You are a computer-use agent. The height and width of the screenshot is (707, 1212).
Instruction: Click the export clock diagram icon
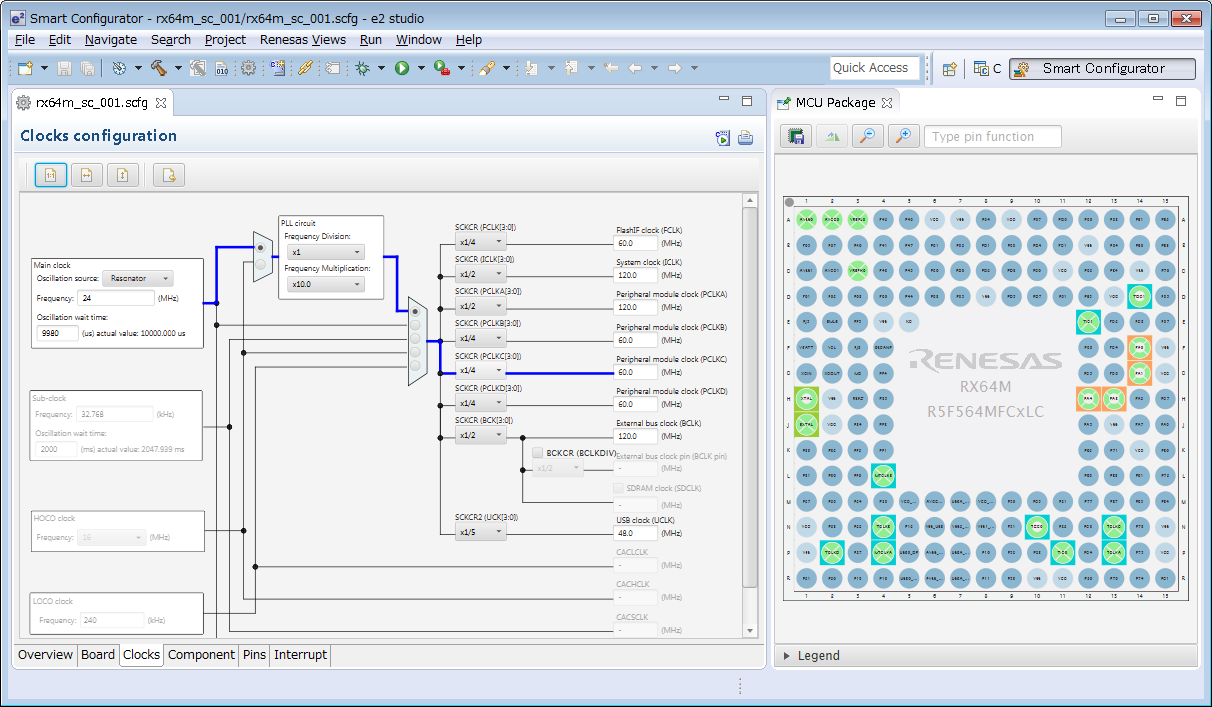point(169,175)
